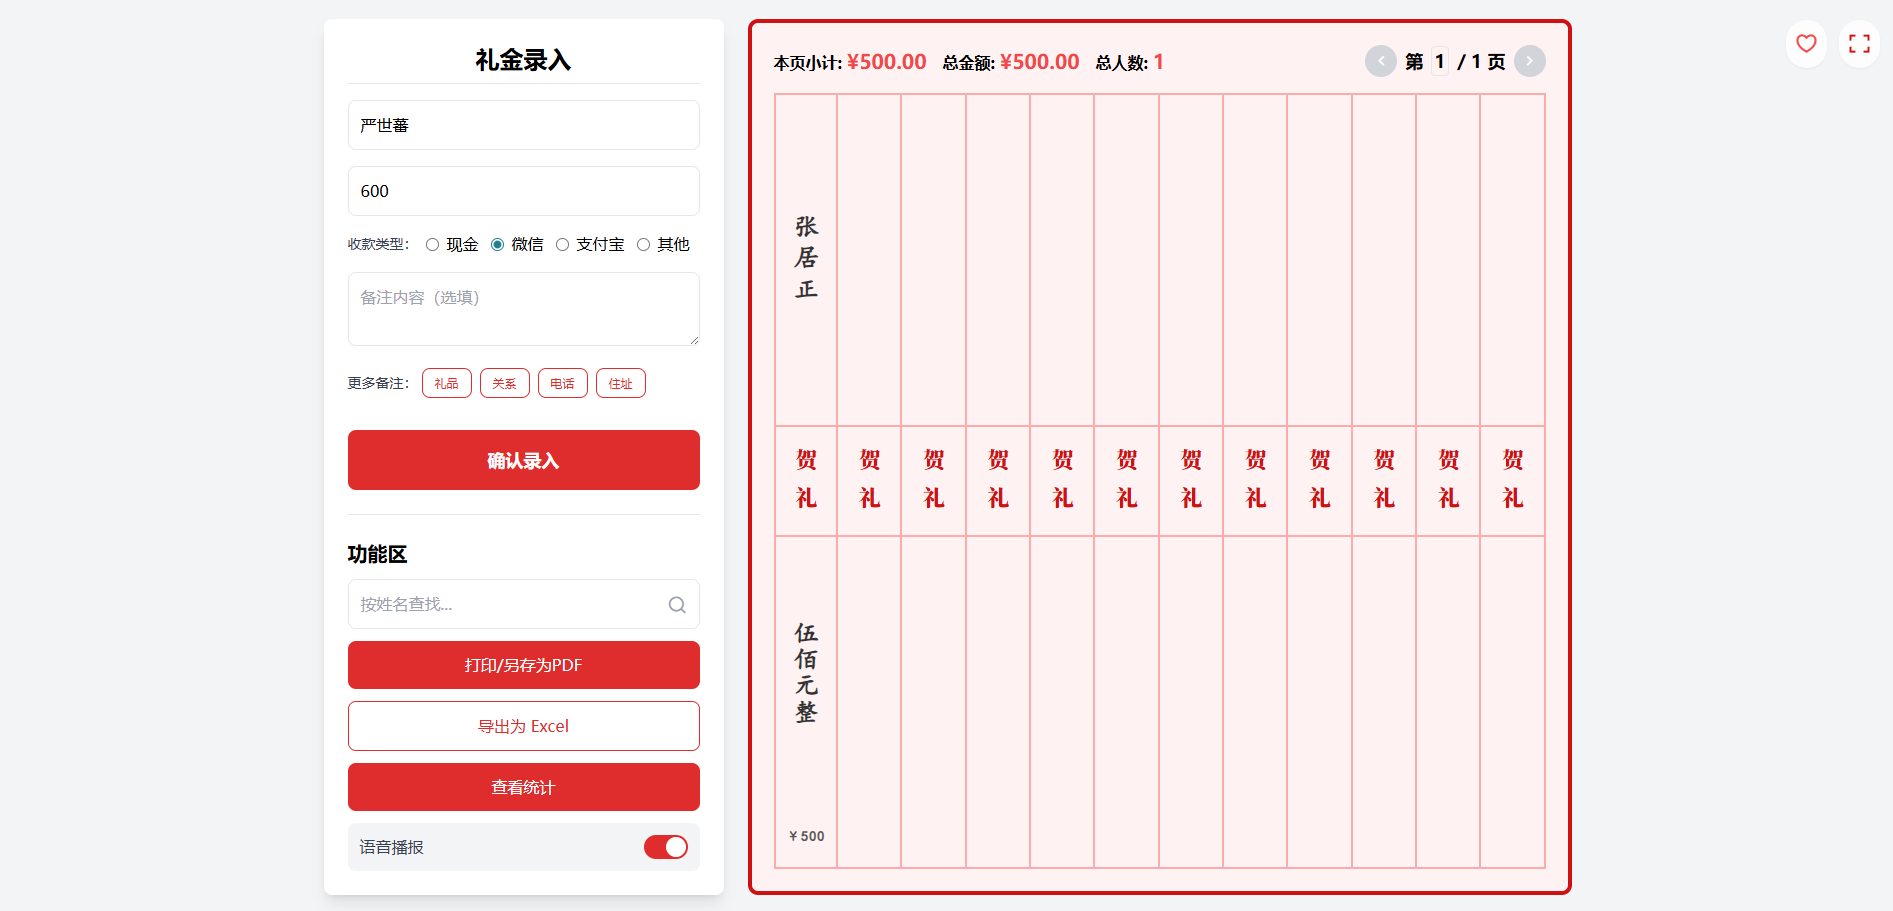Click the heart favorite icon
The height and width of the screenshot is (911, 1893).
click(x=1806, y=44)
